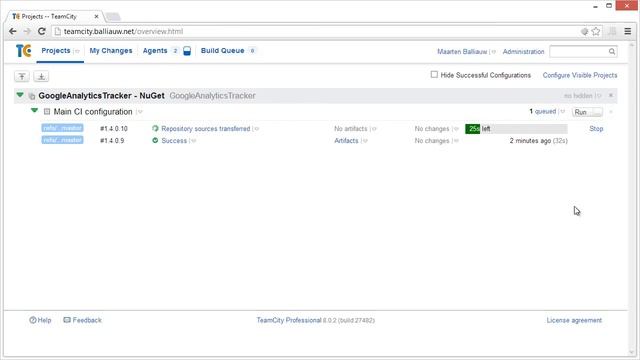Image resolution: width=640 pixels, height=360 pixels.
Task: Open the Main CI configuration dropdown arrow
Action: pyautogui.click(x=139, y=112)
